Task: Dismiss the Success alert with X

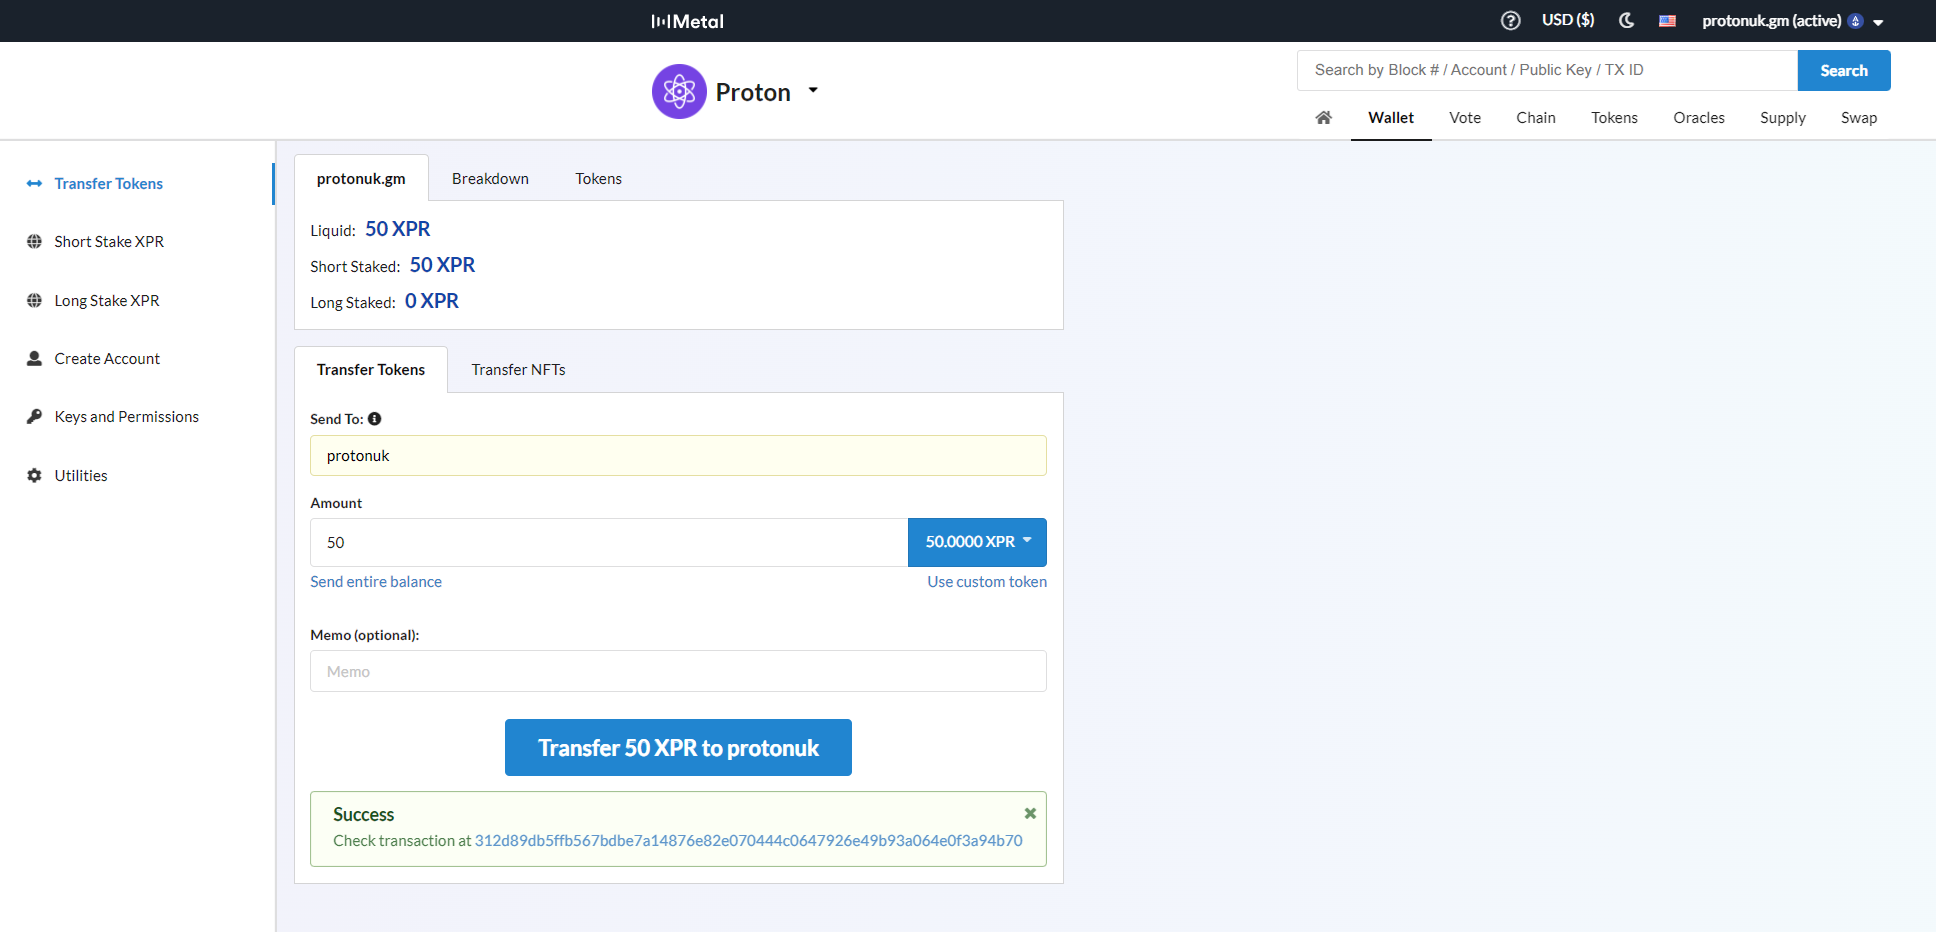Action: tap(1030, 814)
